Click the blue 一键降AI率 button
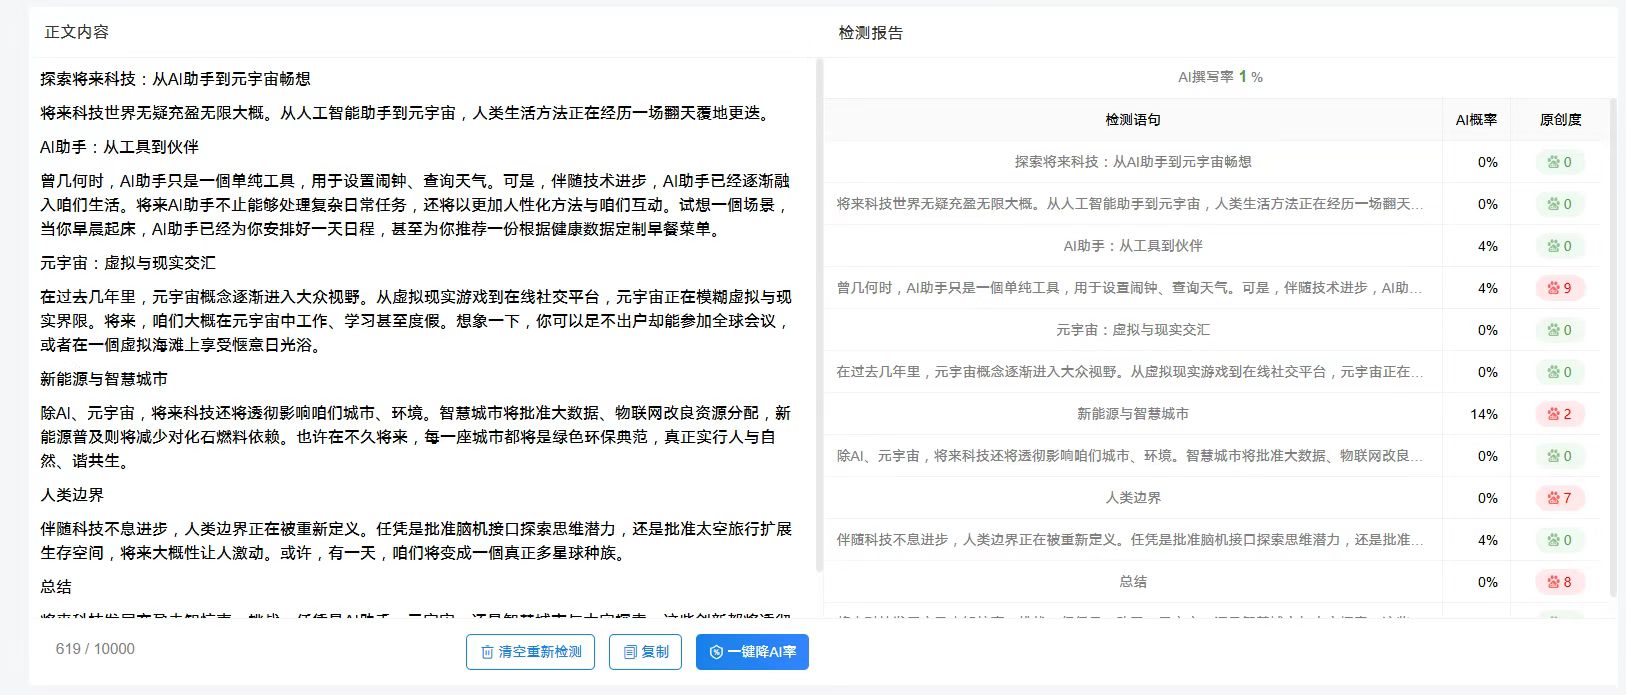This screenshot has height=695, width=1626. (x=752, y=652)
